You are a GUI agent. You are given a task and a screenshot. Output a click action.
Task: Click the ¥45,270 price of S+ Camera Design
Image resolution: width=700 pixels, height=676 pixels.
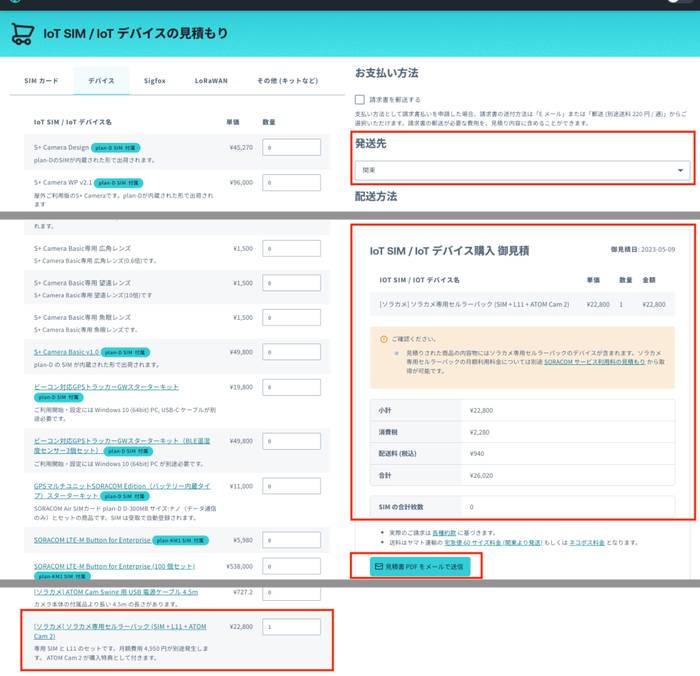(x=241, y=147)
